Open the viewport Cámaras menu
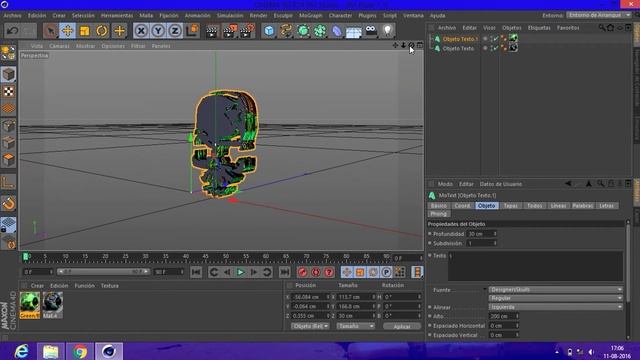 coord(59,46)
